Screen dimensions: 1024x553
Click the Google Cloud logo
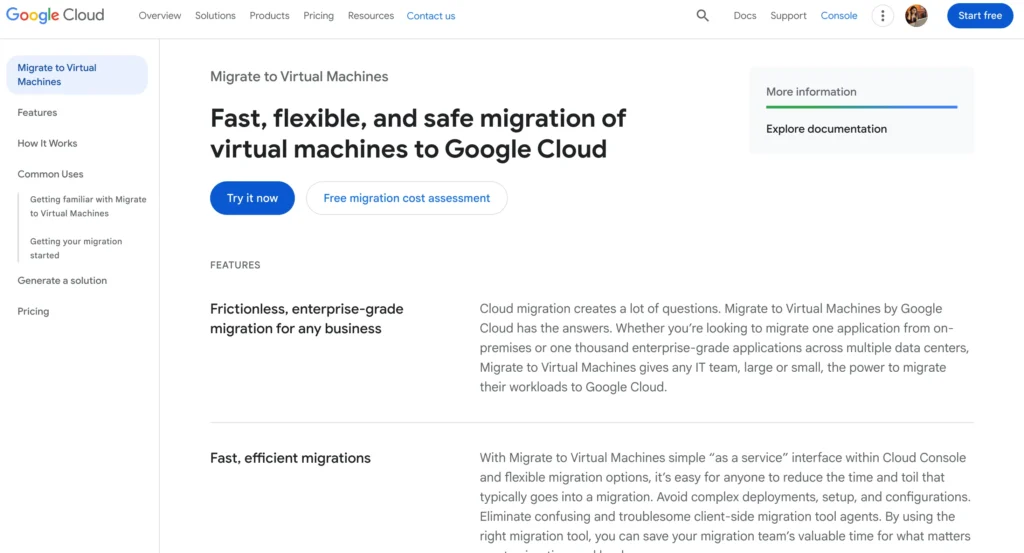pos(55,15)
